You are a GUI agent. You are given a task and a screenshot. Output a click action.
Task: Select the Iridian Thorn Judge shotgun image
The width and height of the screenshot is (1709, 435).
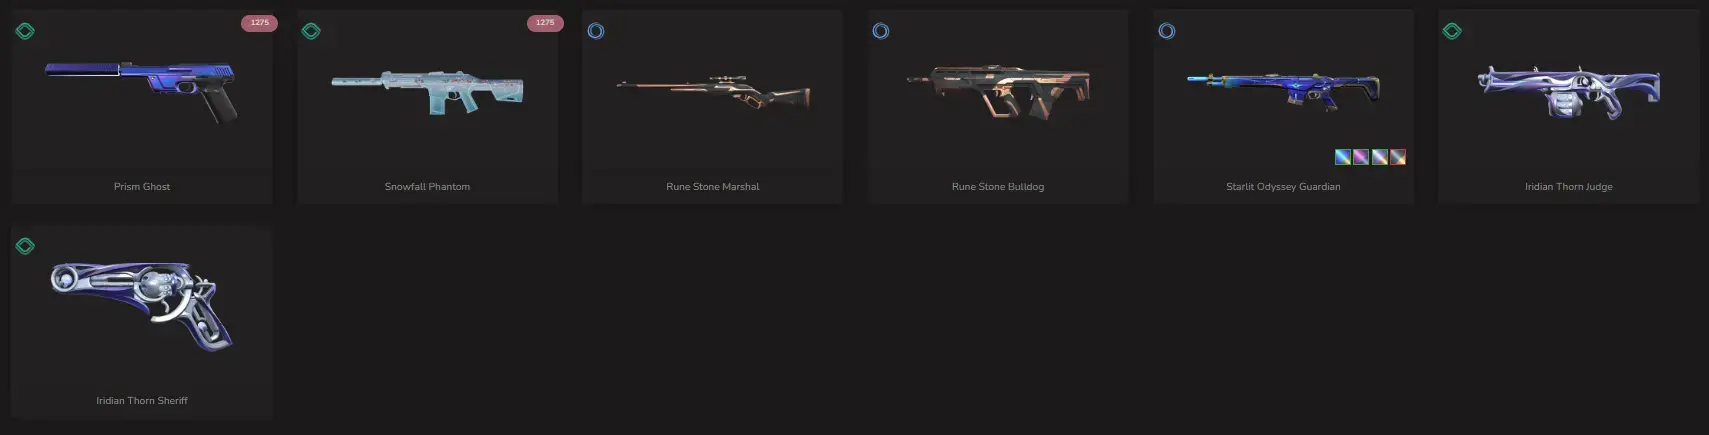coord(1569,92)
